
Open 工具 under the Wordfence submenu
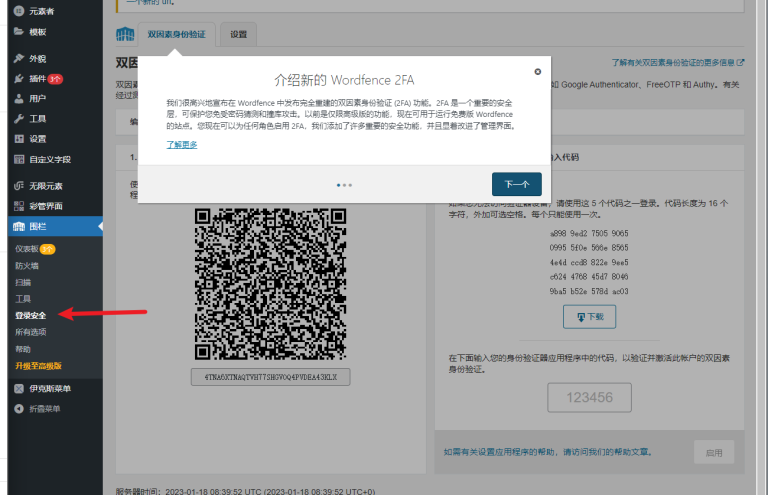[23, 299]
